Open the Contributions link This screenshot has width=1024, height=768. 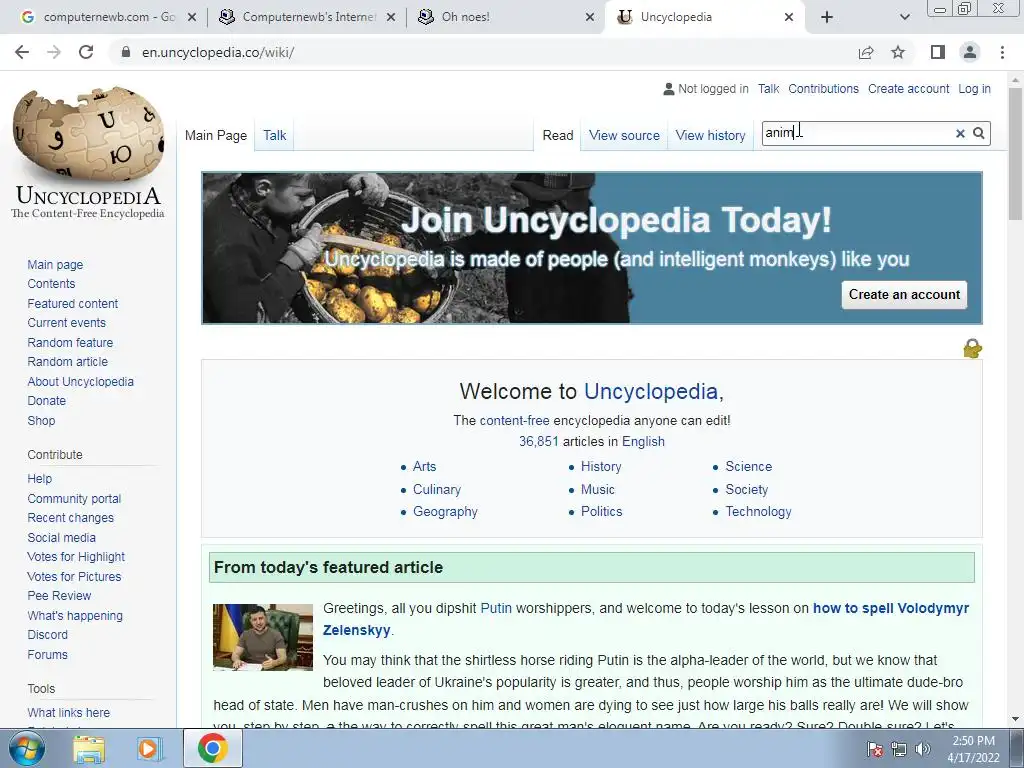click(824, 89)
